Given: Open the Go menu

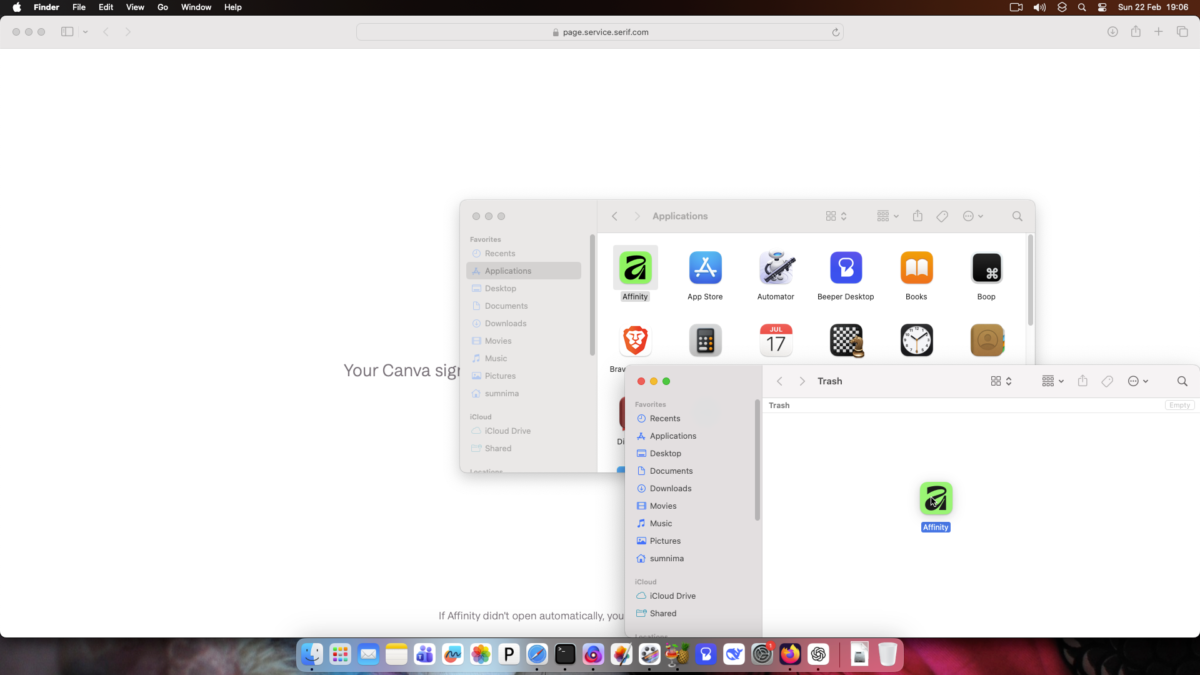Looking at the screenshot, I should [x=162, y=7].
